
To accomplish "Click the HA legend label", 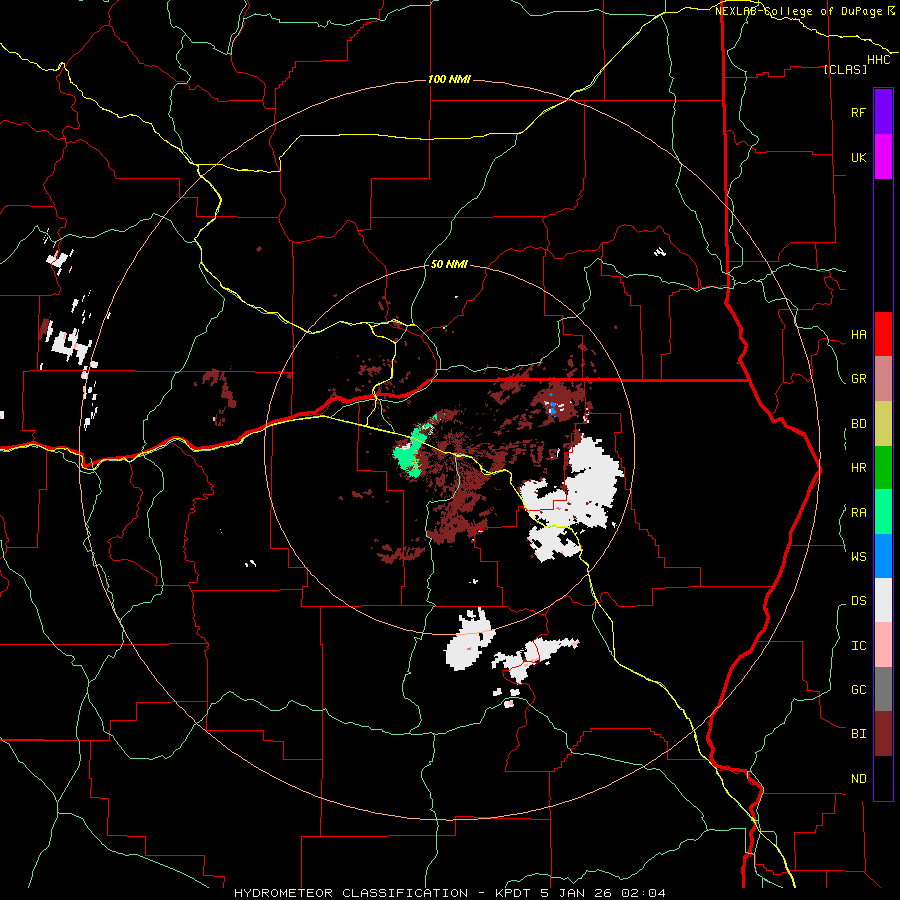I will (x=858, y=335).
